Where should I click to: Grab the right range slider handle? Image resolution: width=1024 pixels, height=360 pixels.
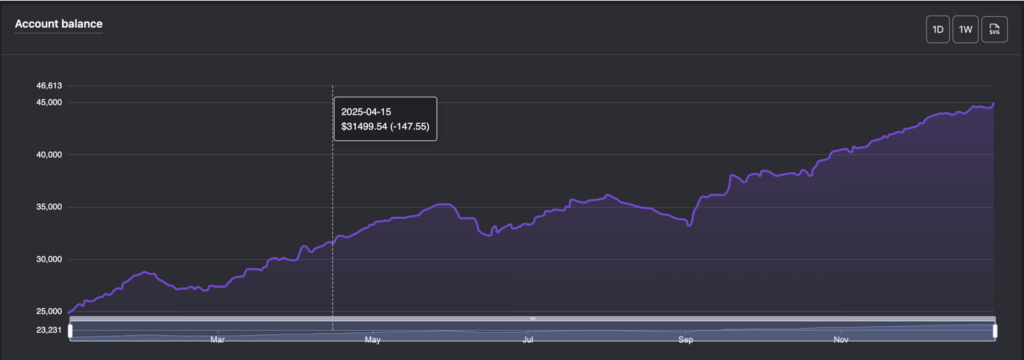point(995,331)
